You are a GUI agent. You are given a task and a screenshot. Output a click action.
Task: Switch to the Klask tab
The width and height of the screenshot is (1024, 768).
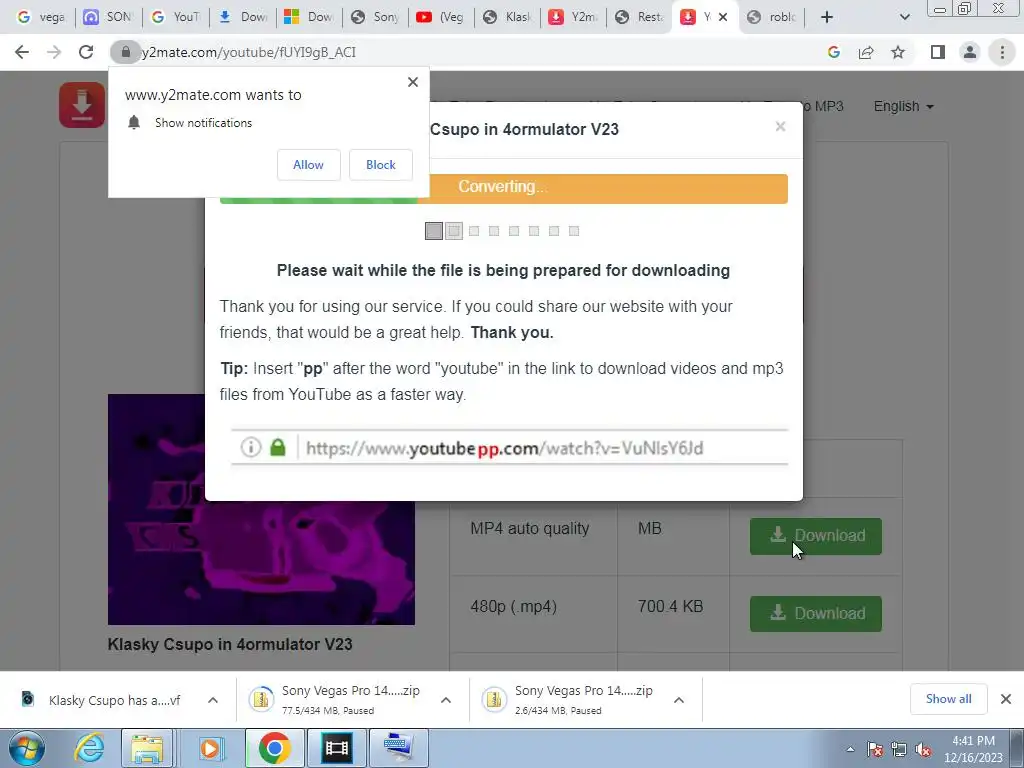(x=508, y=17)
